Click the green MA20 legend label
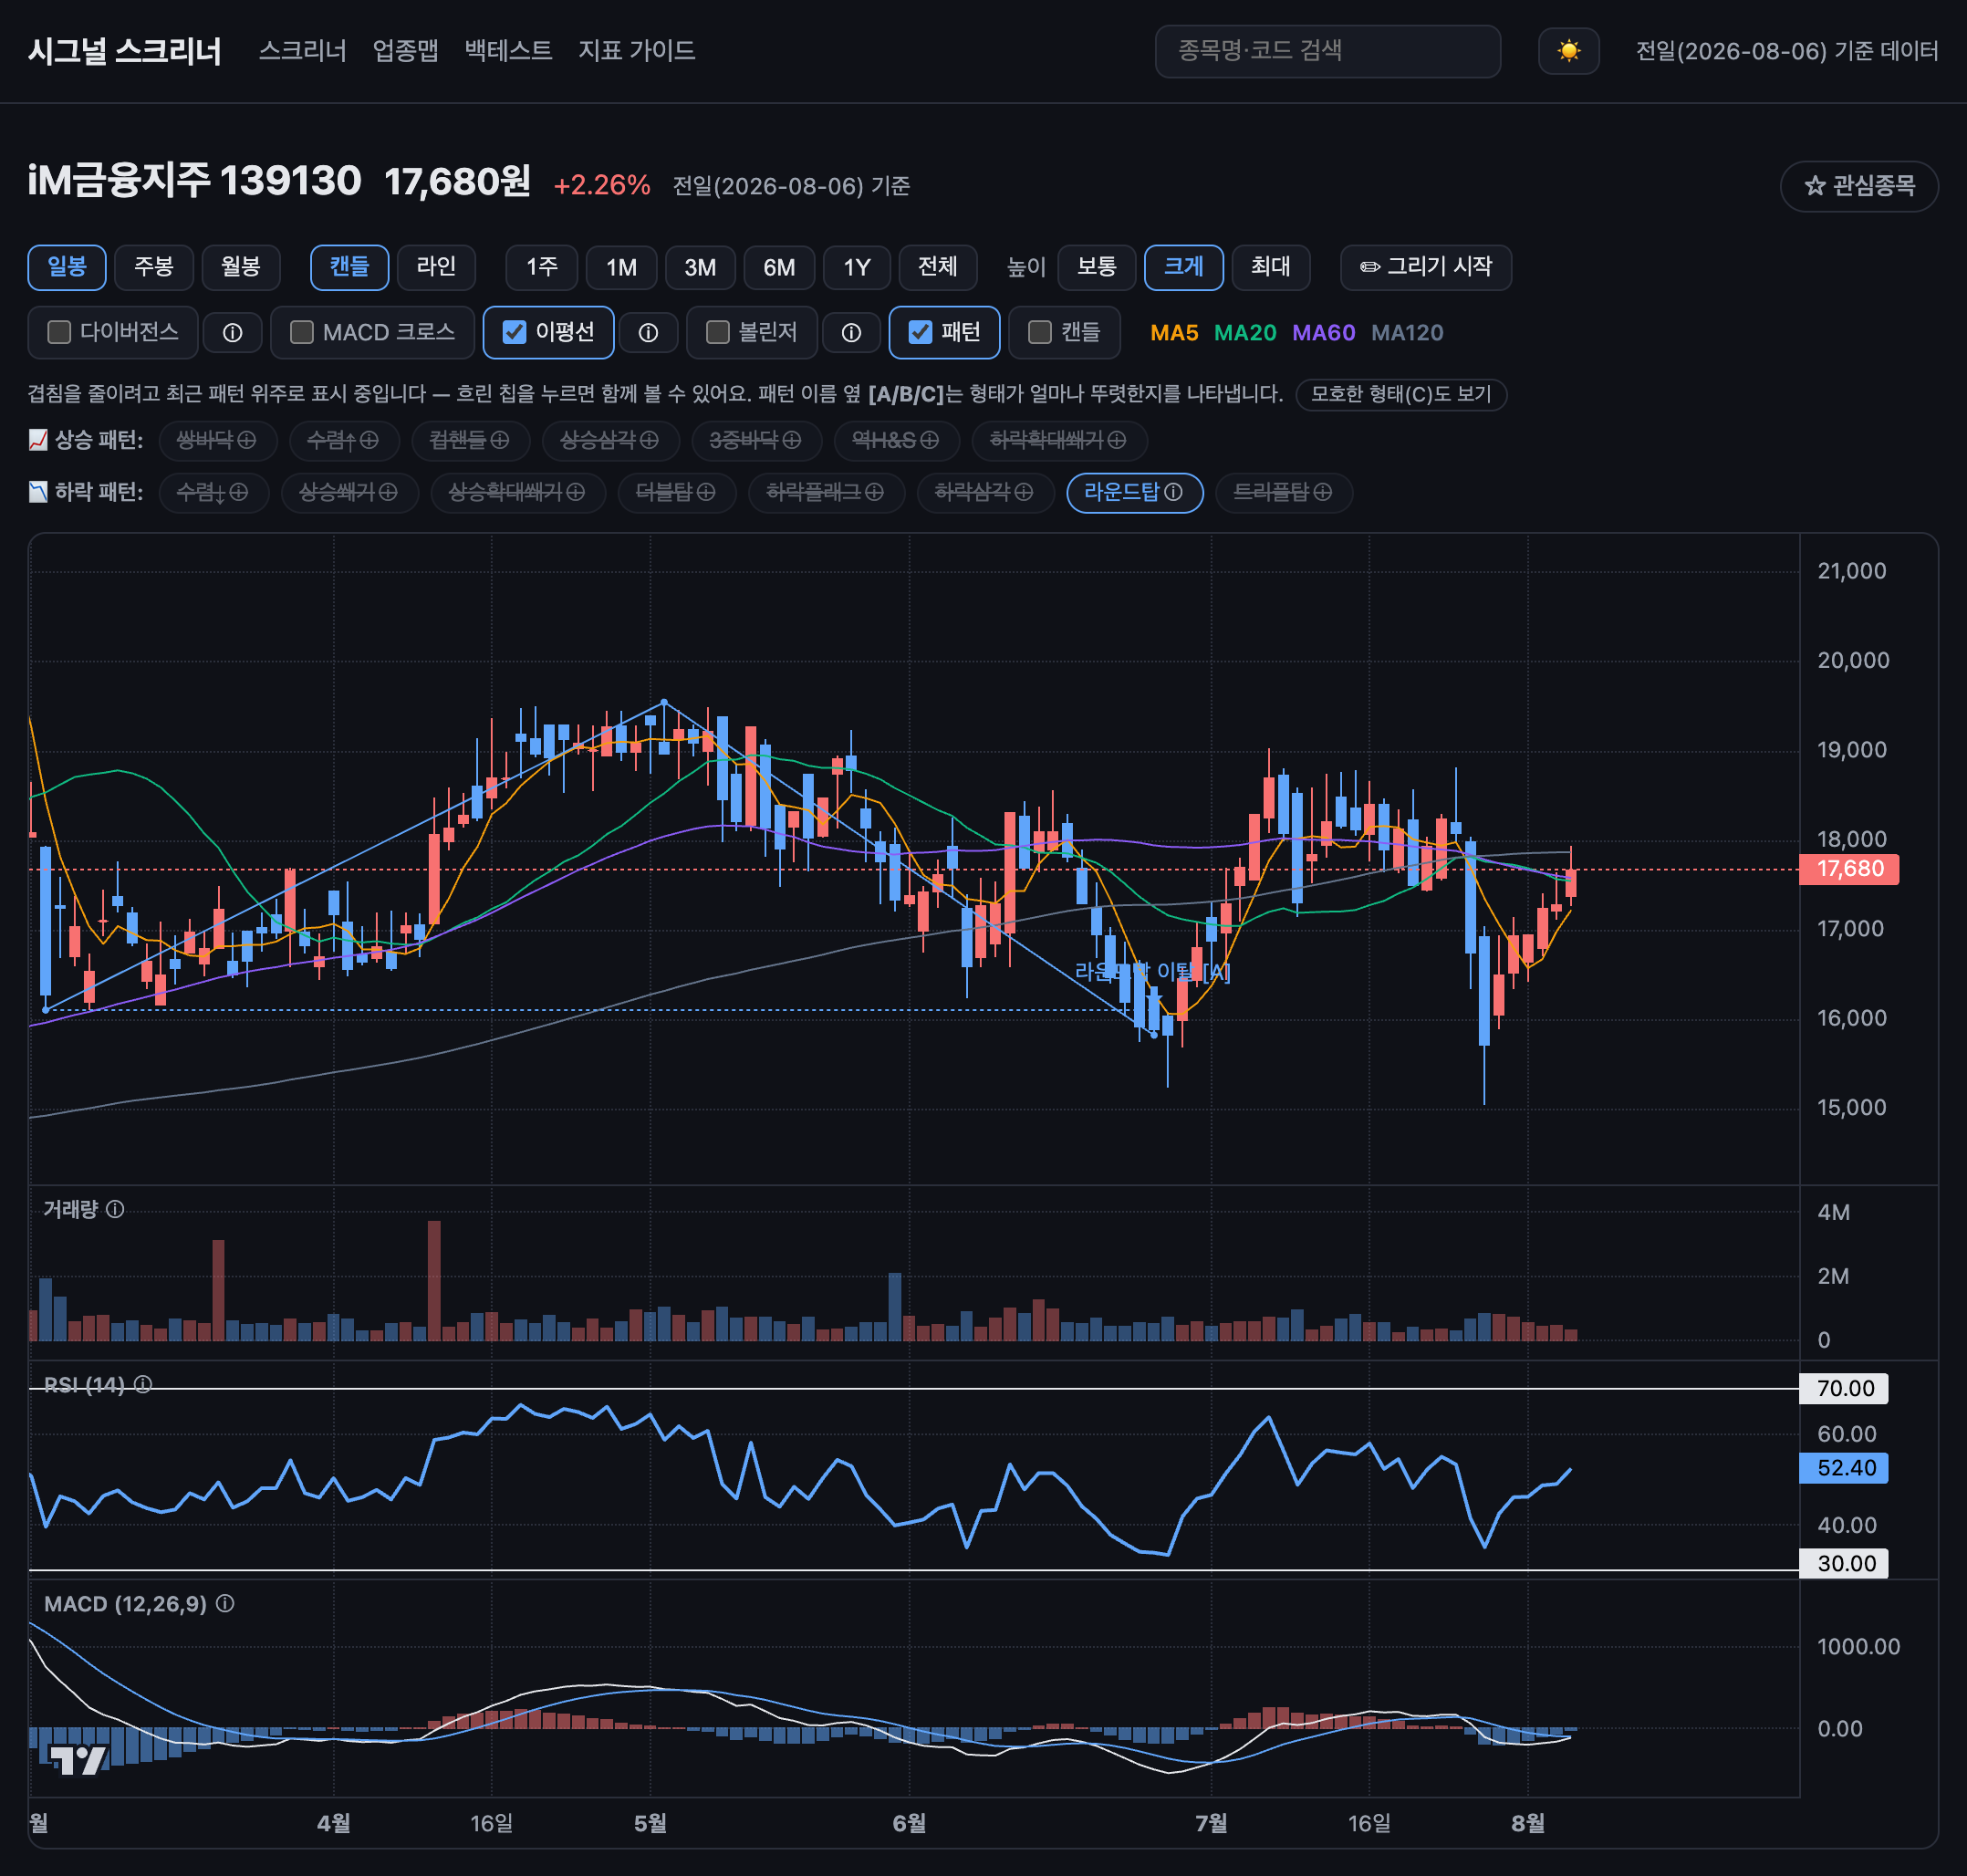Viewport: 1967px width, 1876px height. click(1245, 333)
